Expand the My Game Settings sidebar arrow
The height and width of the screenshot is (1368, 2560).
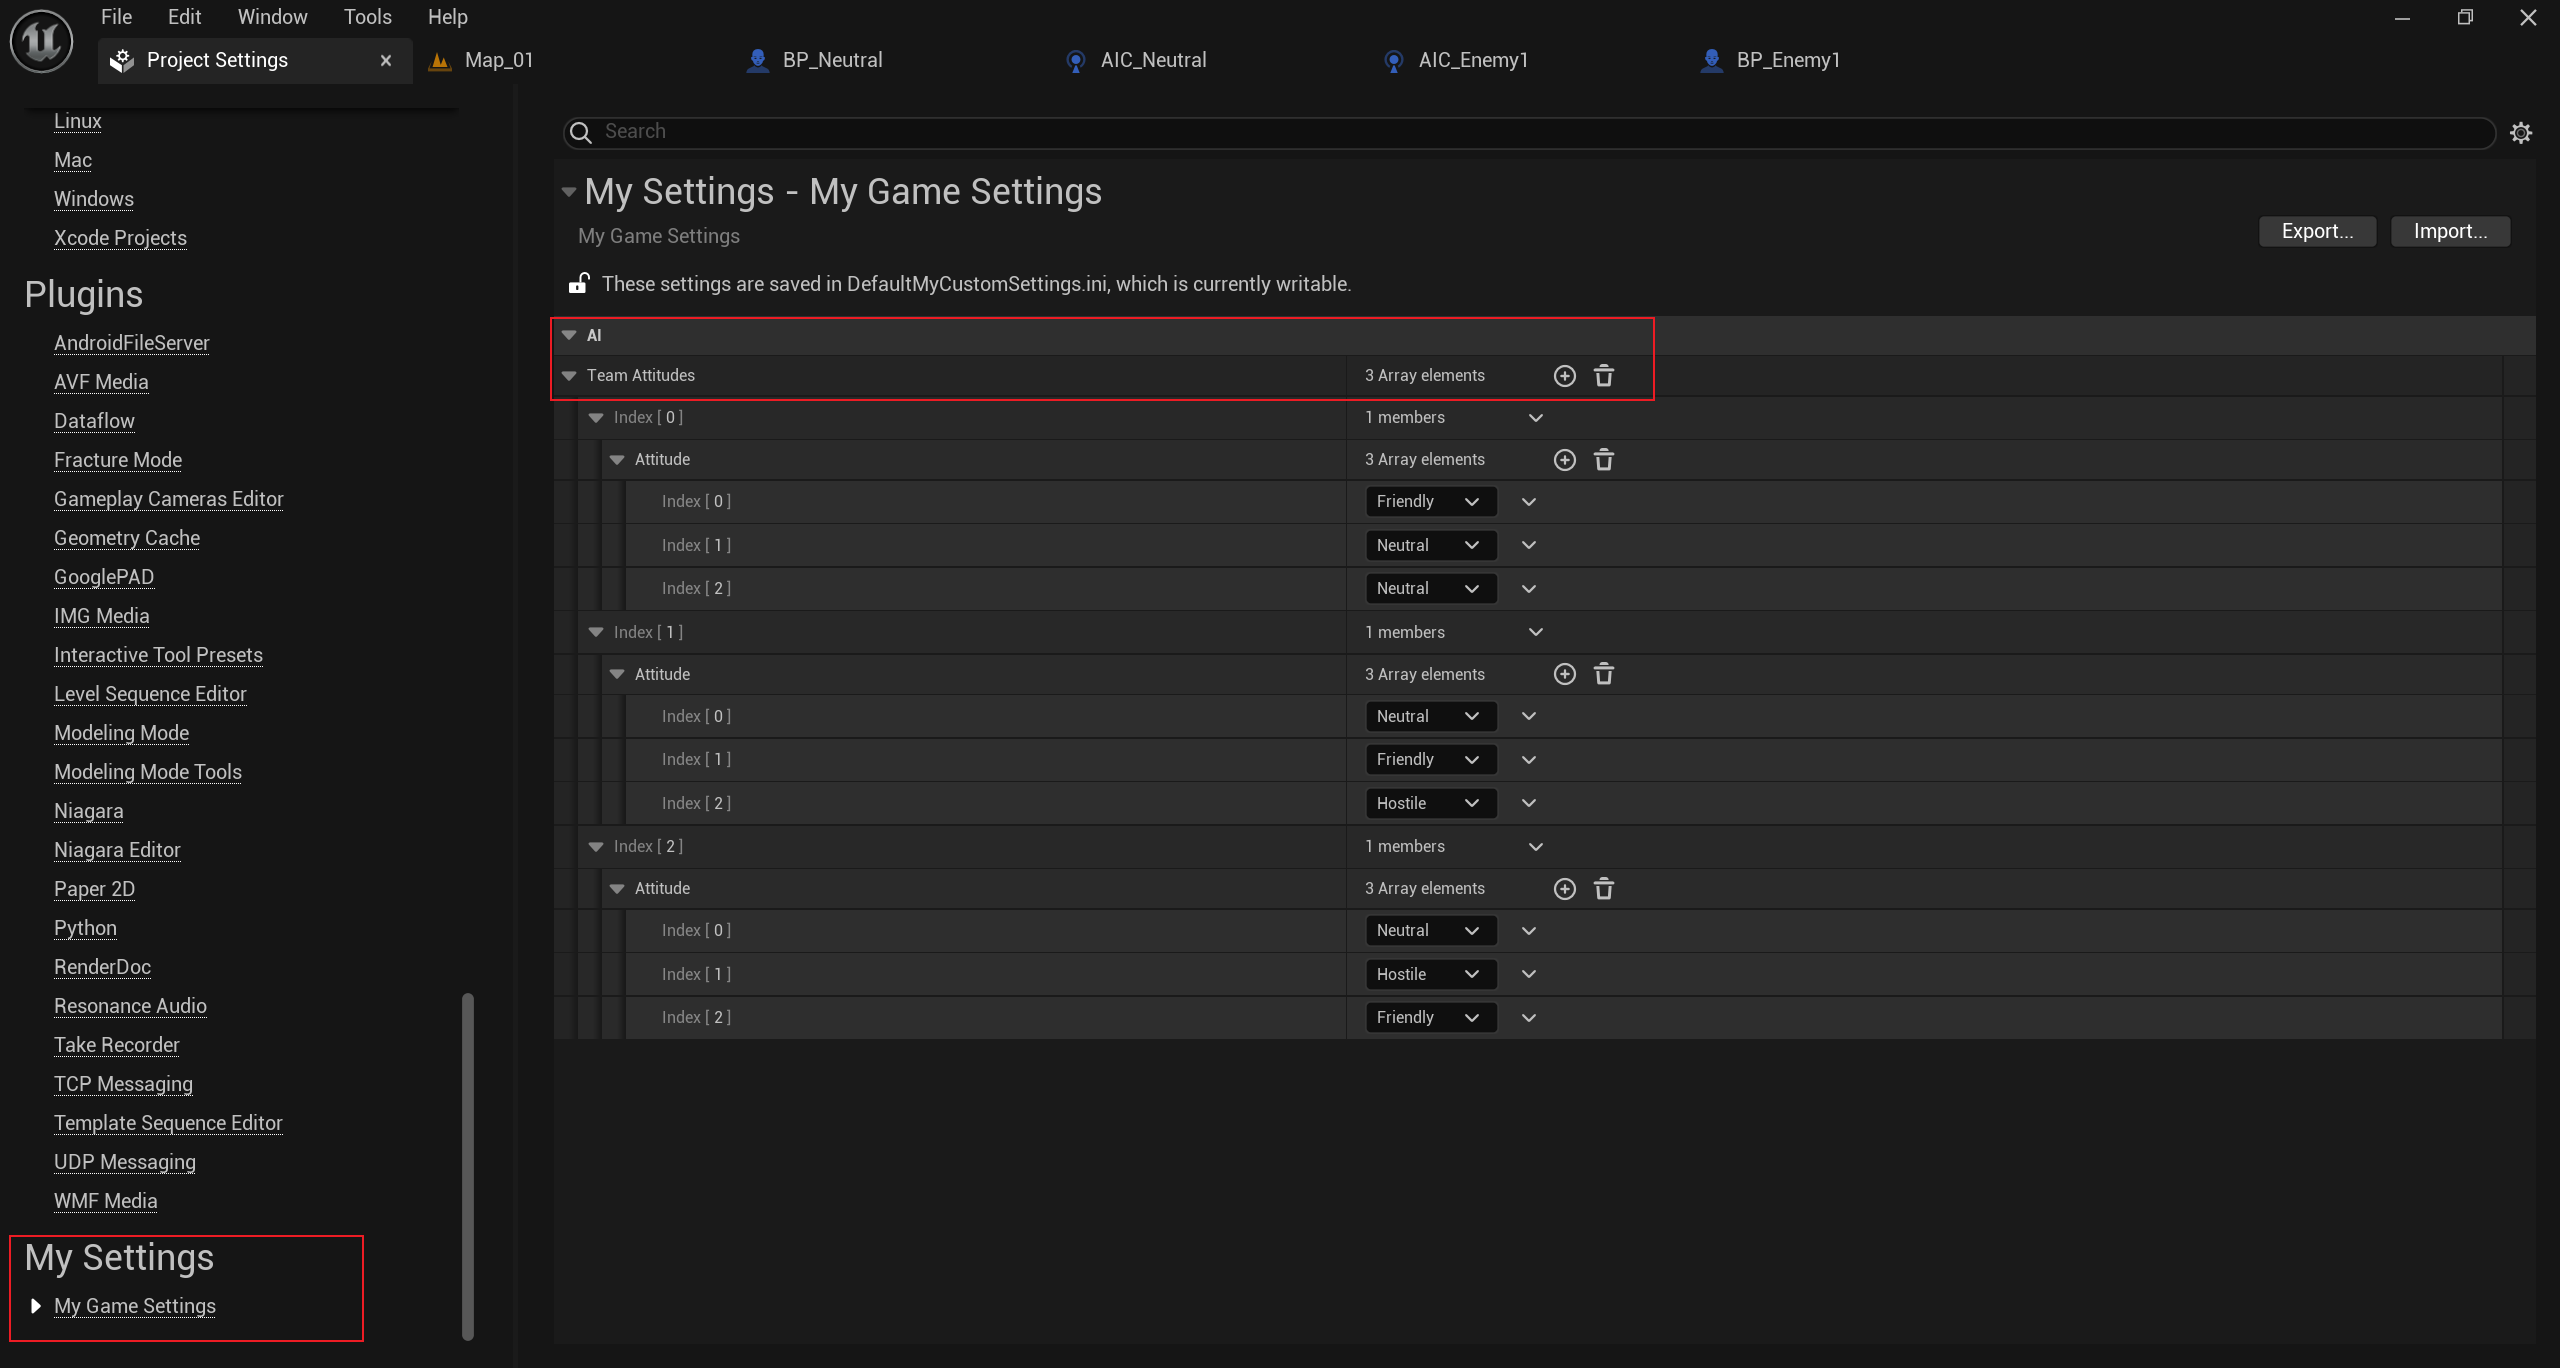coord(36,1306)
